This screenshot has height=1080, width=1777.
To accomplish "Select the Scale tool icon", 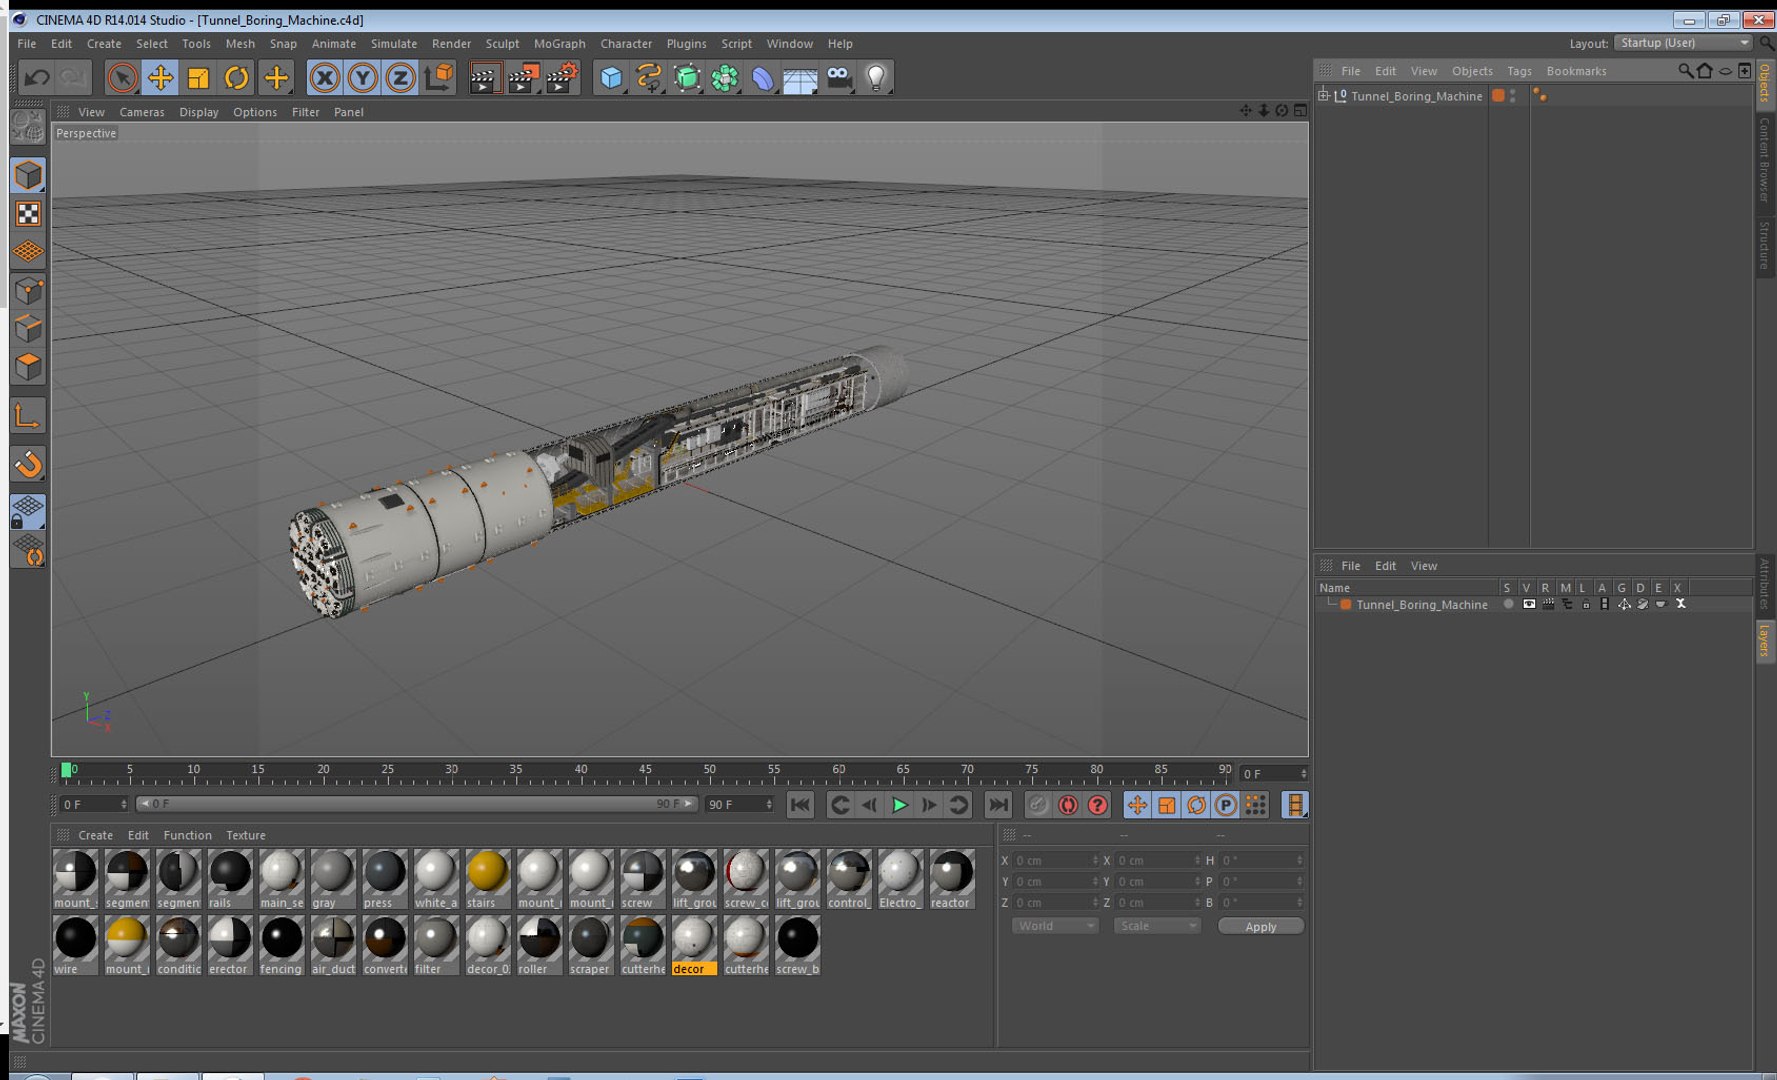I will point(198,77).
